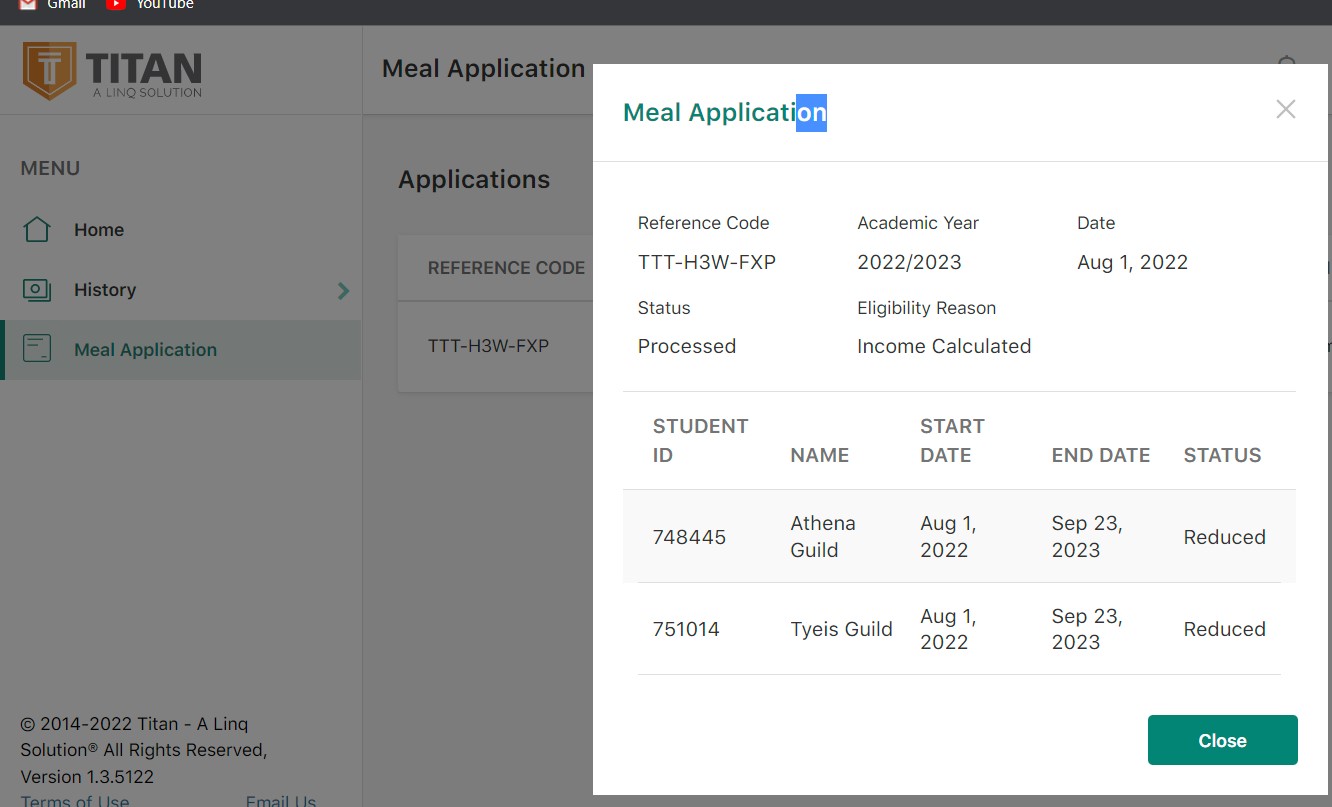Click the Terms of Use link
The width and height of the screenshot is (1332, 807).
click(75, 800)
